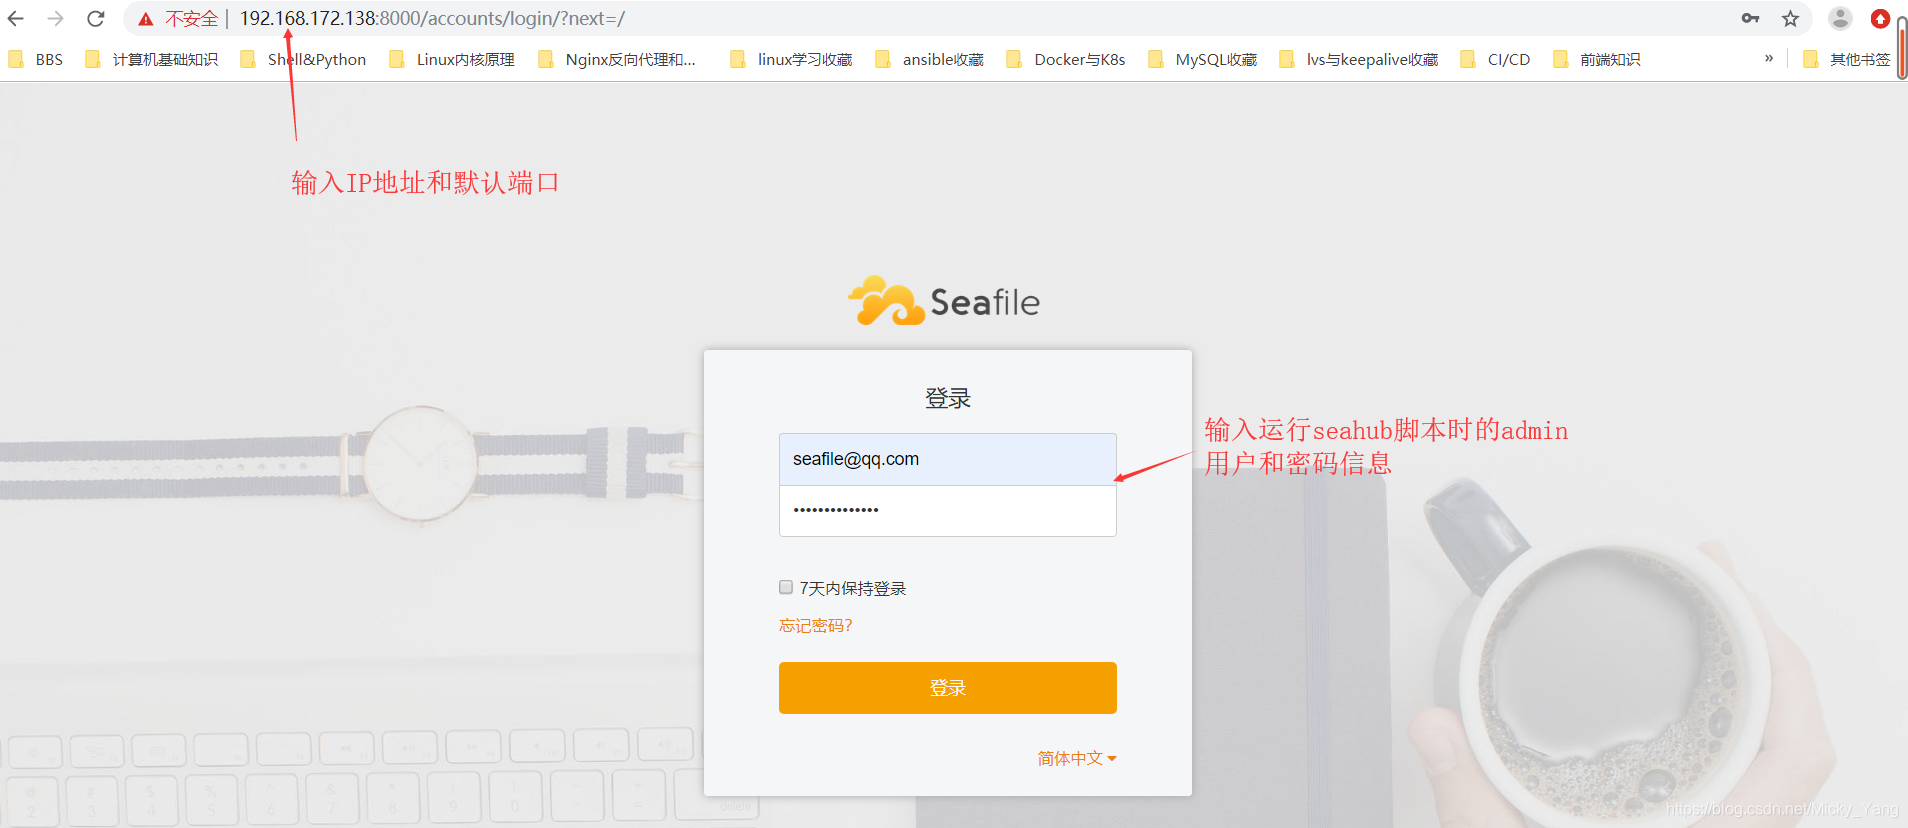Click the address bar URL
The image size is (1908, 828).
(x=432, y=19)
